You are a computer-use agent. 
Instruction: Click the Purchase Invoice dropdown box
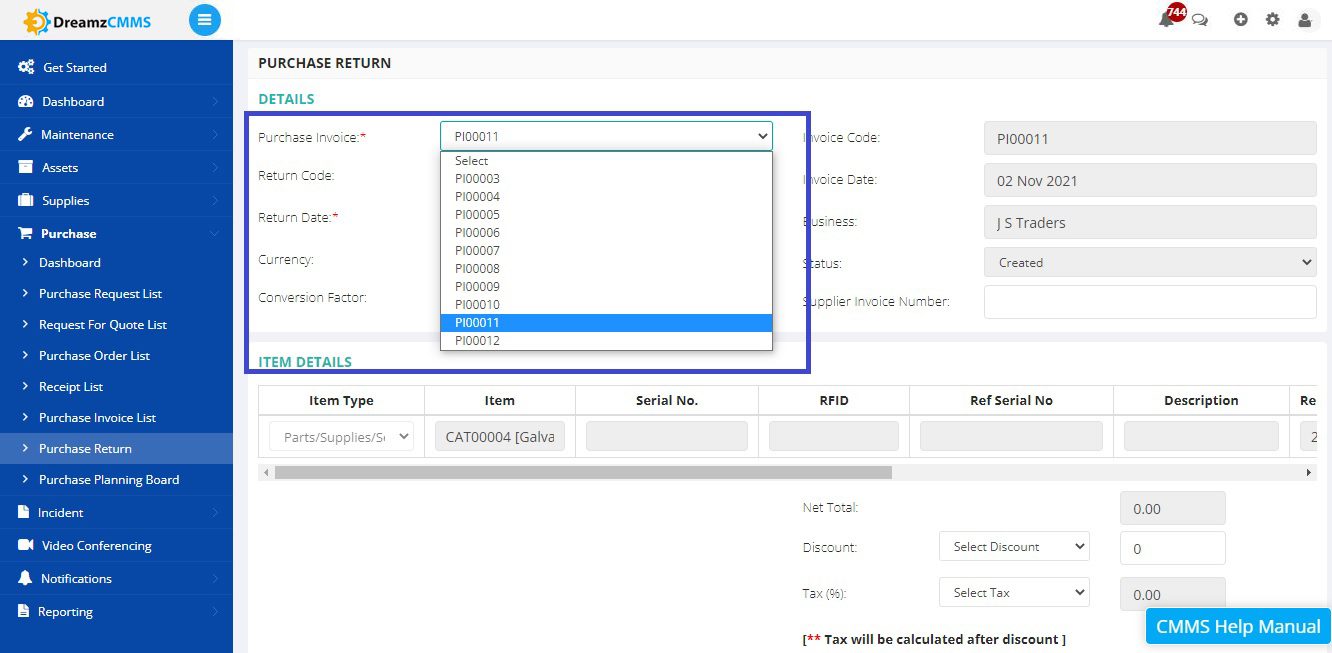606,136
